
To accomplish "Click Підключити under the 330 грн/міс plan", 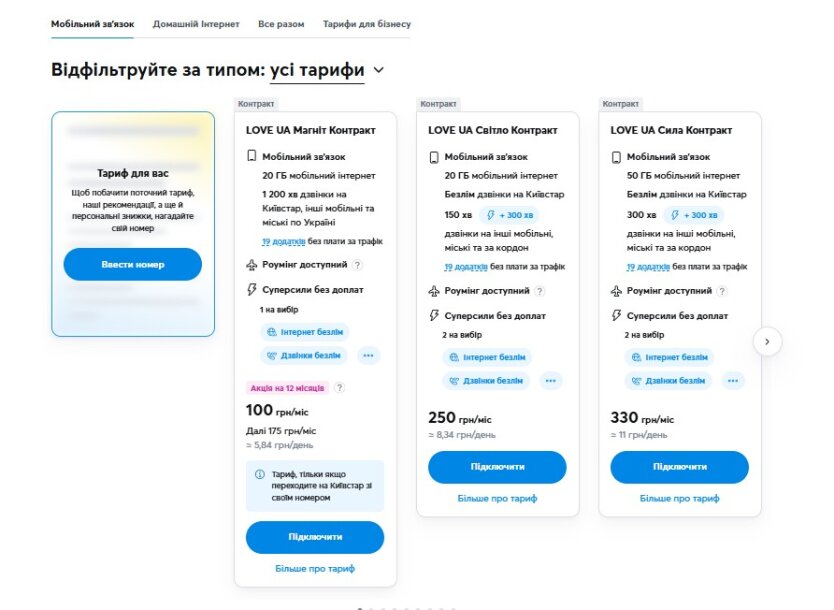I will tap(679, 467).
